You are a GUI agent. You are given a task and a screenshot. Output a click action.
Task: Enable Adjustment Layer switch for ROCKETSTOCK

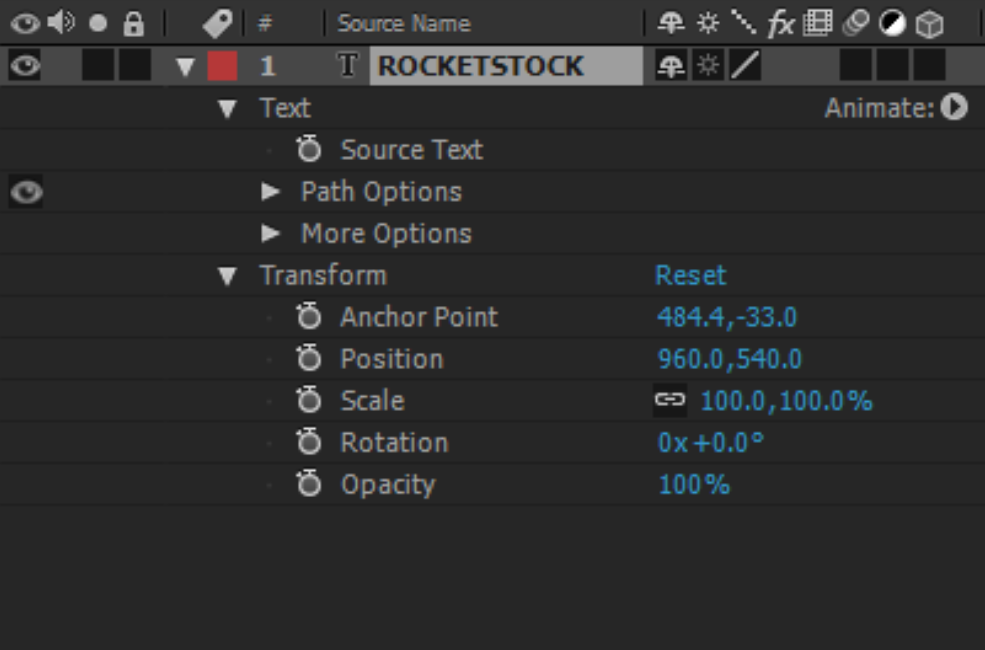893,66
